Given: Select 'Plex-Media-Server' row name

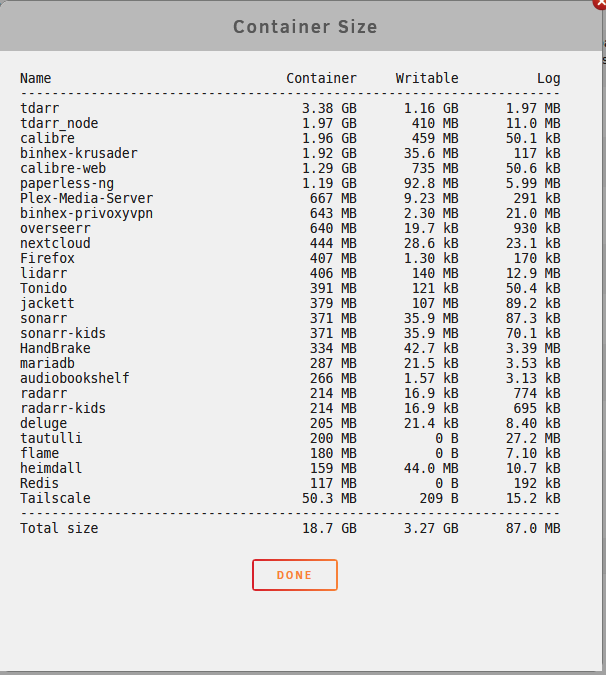Looking at the screenshot, I should (87, 198).
